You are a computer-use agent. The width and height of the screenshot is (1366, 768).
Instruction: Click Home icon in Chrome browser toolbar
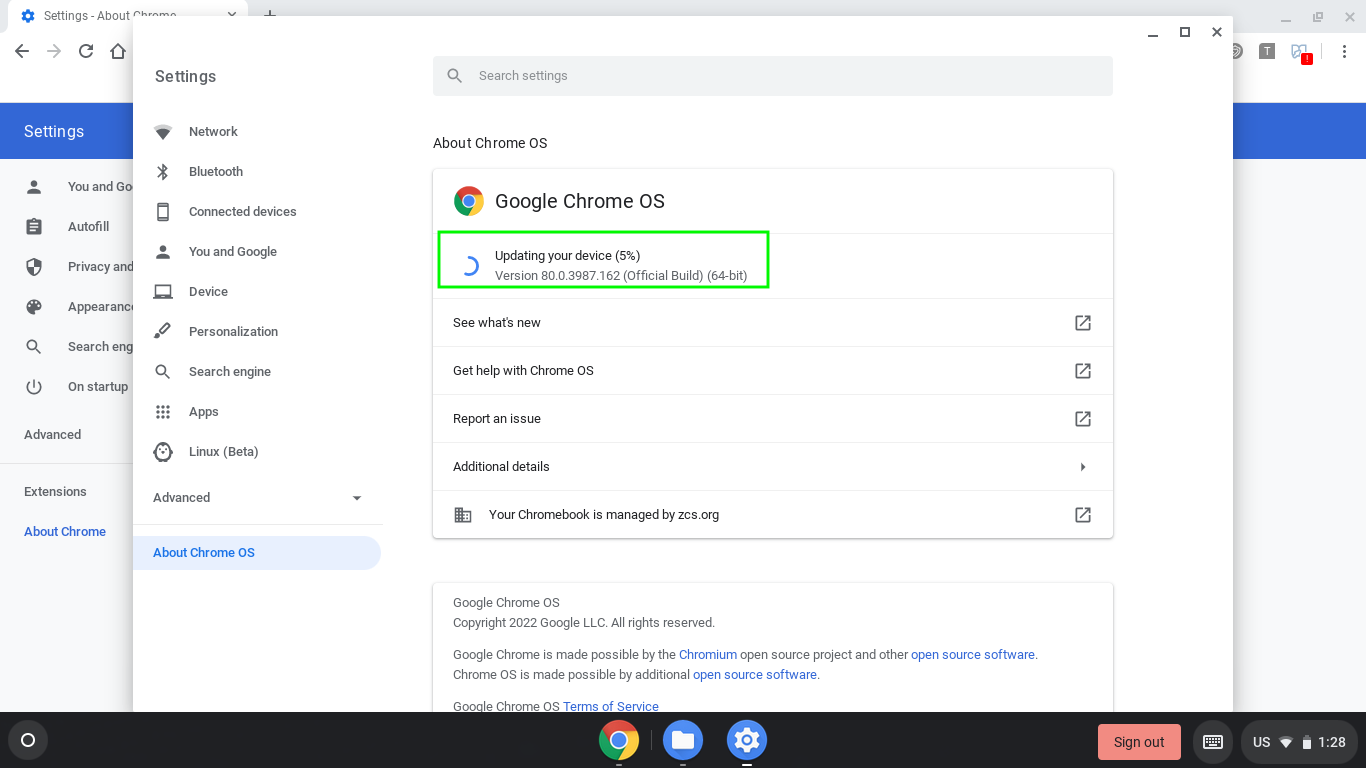(x=118, y=51)
